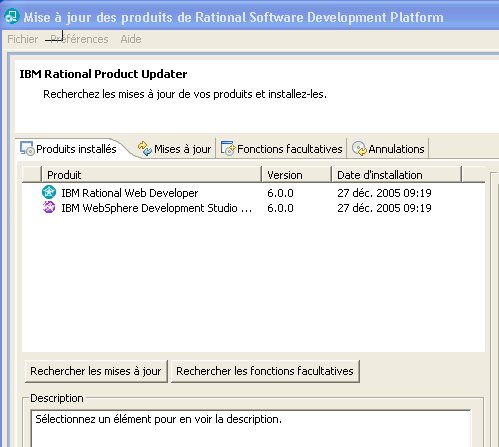The width and height of the screenshot is (499, 447).
Task: Sort by Date d'installation column header
Action: click(x=397, y=174)
